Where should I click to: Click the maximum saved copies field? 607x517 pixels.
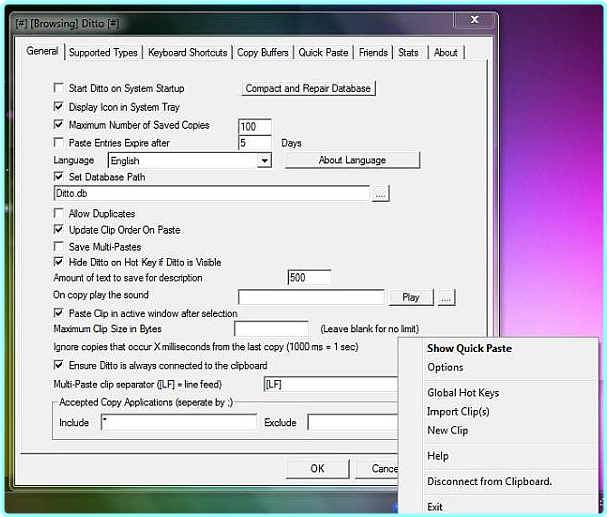point(255,127)
